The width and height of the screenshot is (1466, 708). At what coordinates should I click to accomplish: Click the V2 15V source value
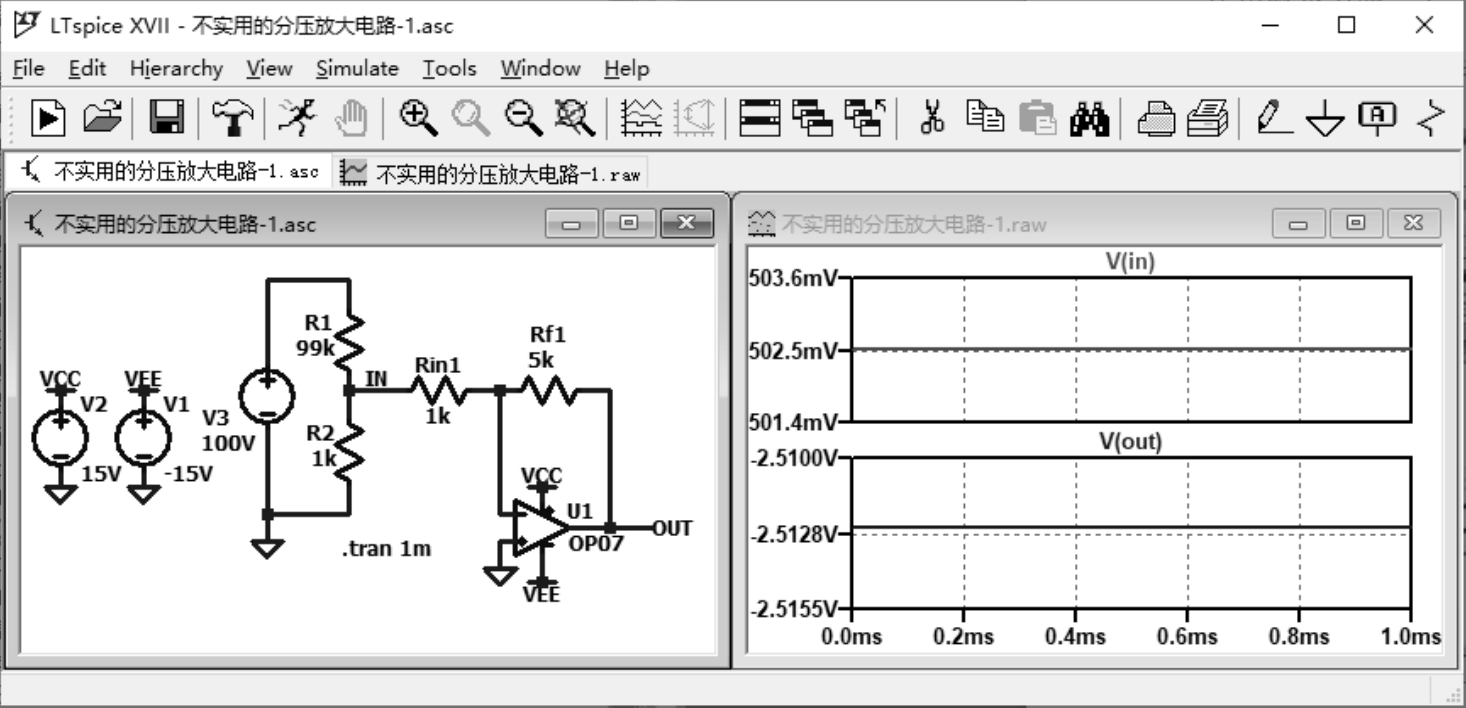pyautogui.click(x=101, y=474)
